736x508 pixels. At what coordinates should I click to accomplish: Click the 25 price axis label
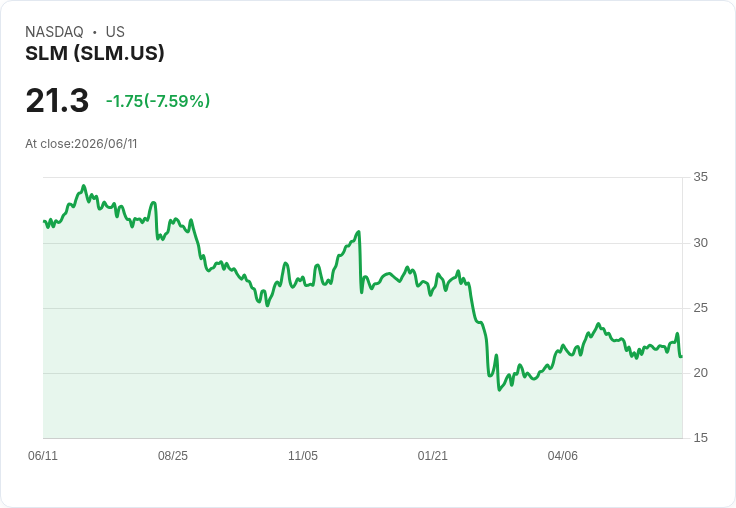click(x=701, y=308)
